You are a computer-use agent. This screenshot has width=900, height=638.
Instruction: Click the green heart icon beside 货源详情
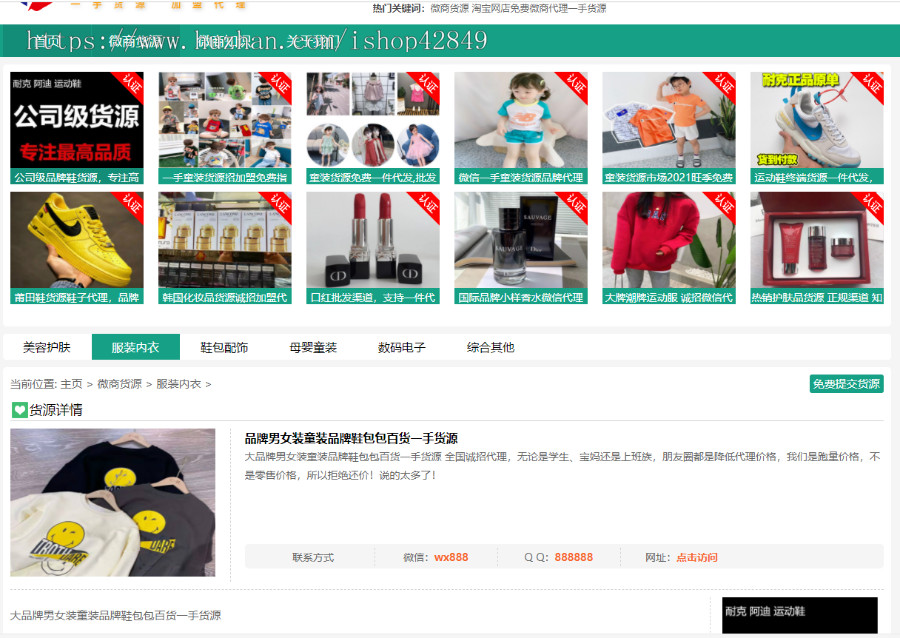(20, 410)
